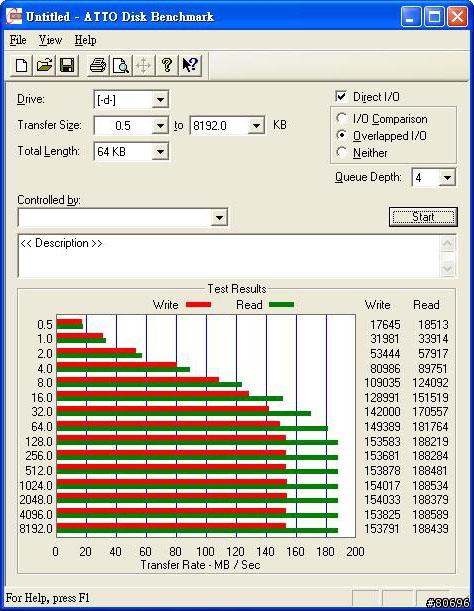Open Print Preview via magnifier icon

120,65
